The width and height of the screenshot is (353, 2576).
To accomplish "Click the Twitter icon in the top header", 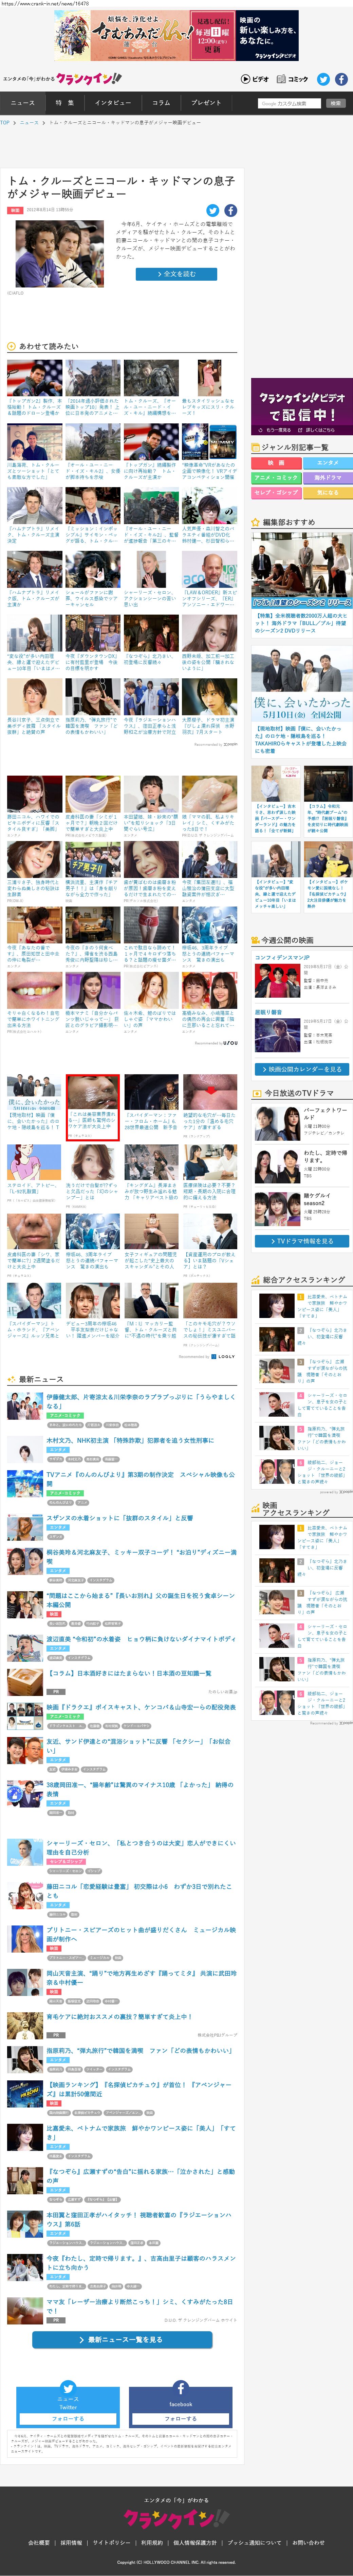I will click(x=323, y=79).
